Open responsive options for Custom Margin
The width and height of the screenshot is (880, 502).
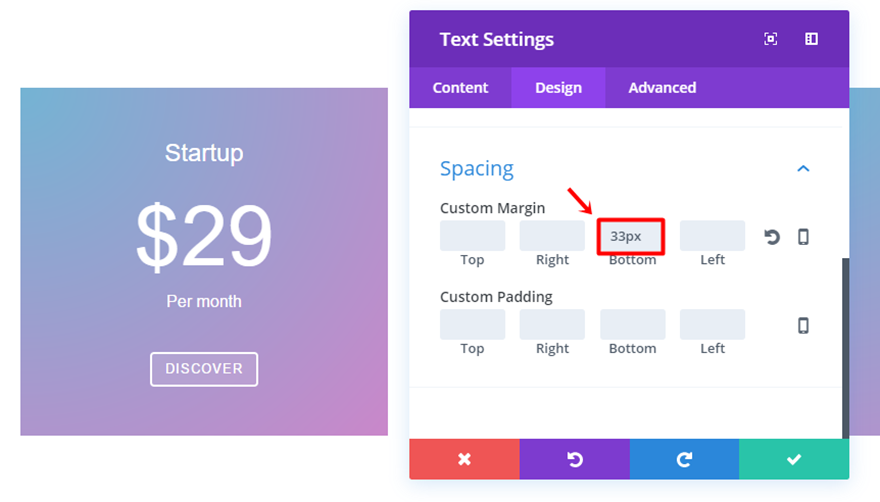click(803, 237)
